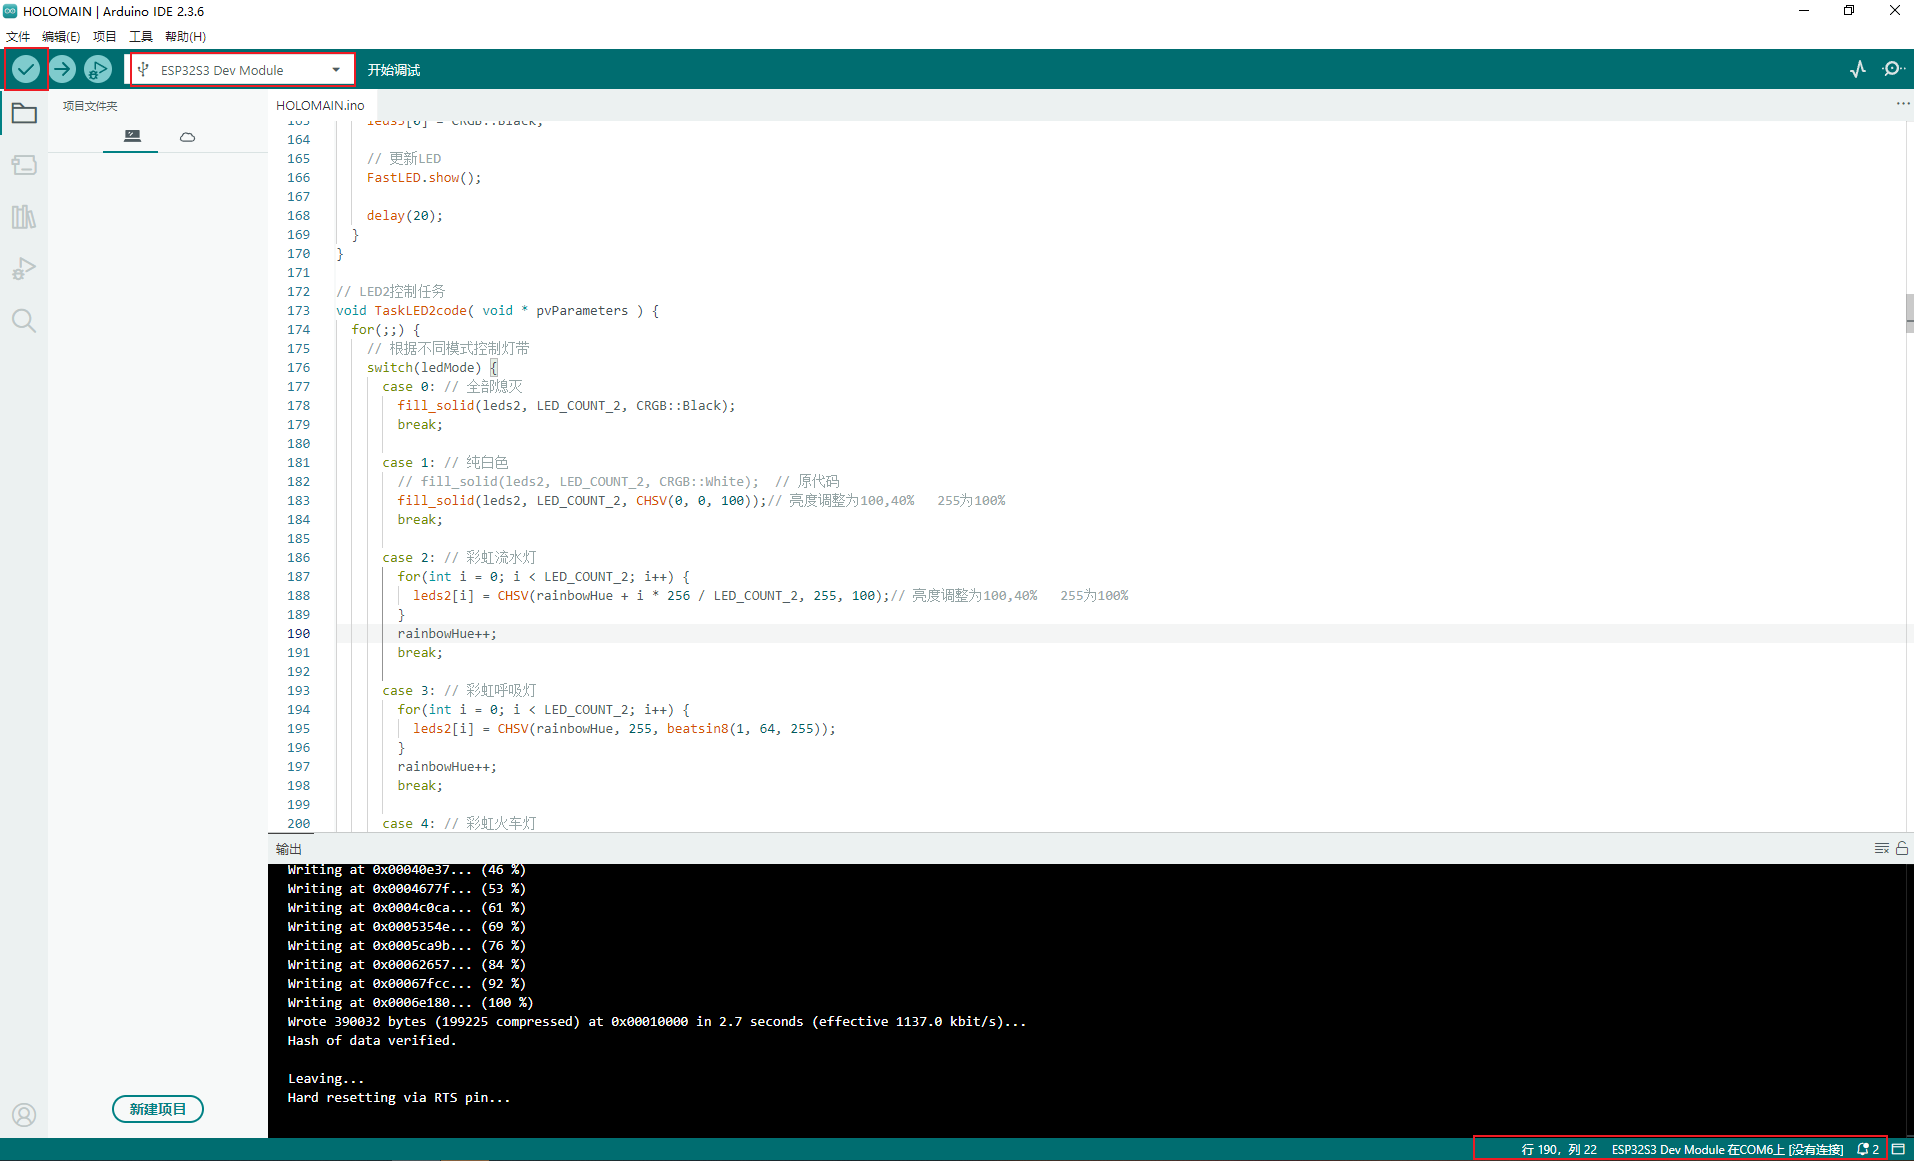Screen dimensions: 1914x1161
Task: Open the editor tab more-options ellipsis
Action: pos(1902,104)
